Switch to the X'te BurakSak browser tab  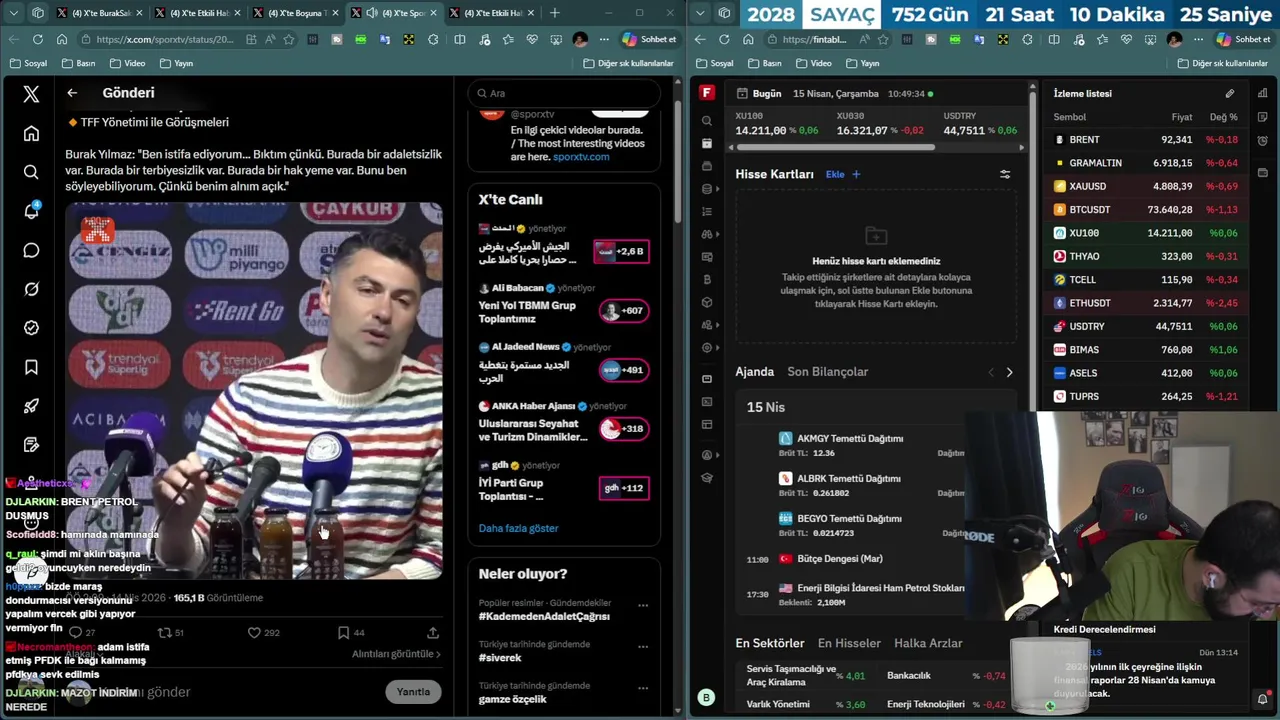tap(99, 13)
